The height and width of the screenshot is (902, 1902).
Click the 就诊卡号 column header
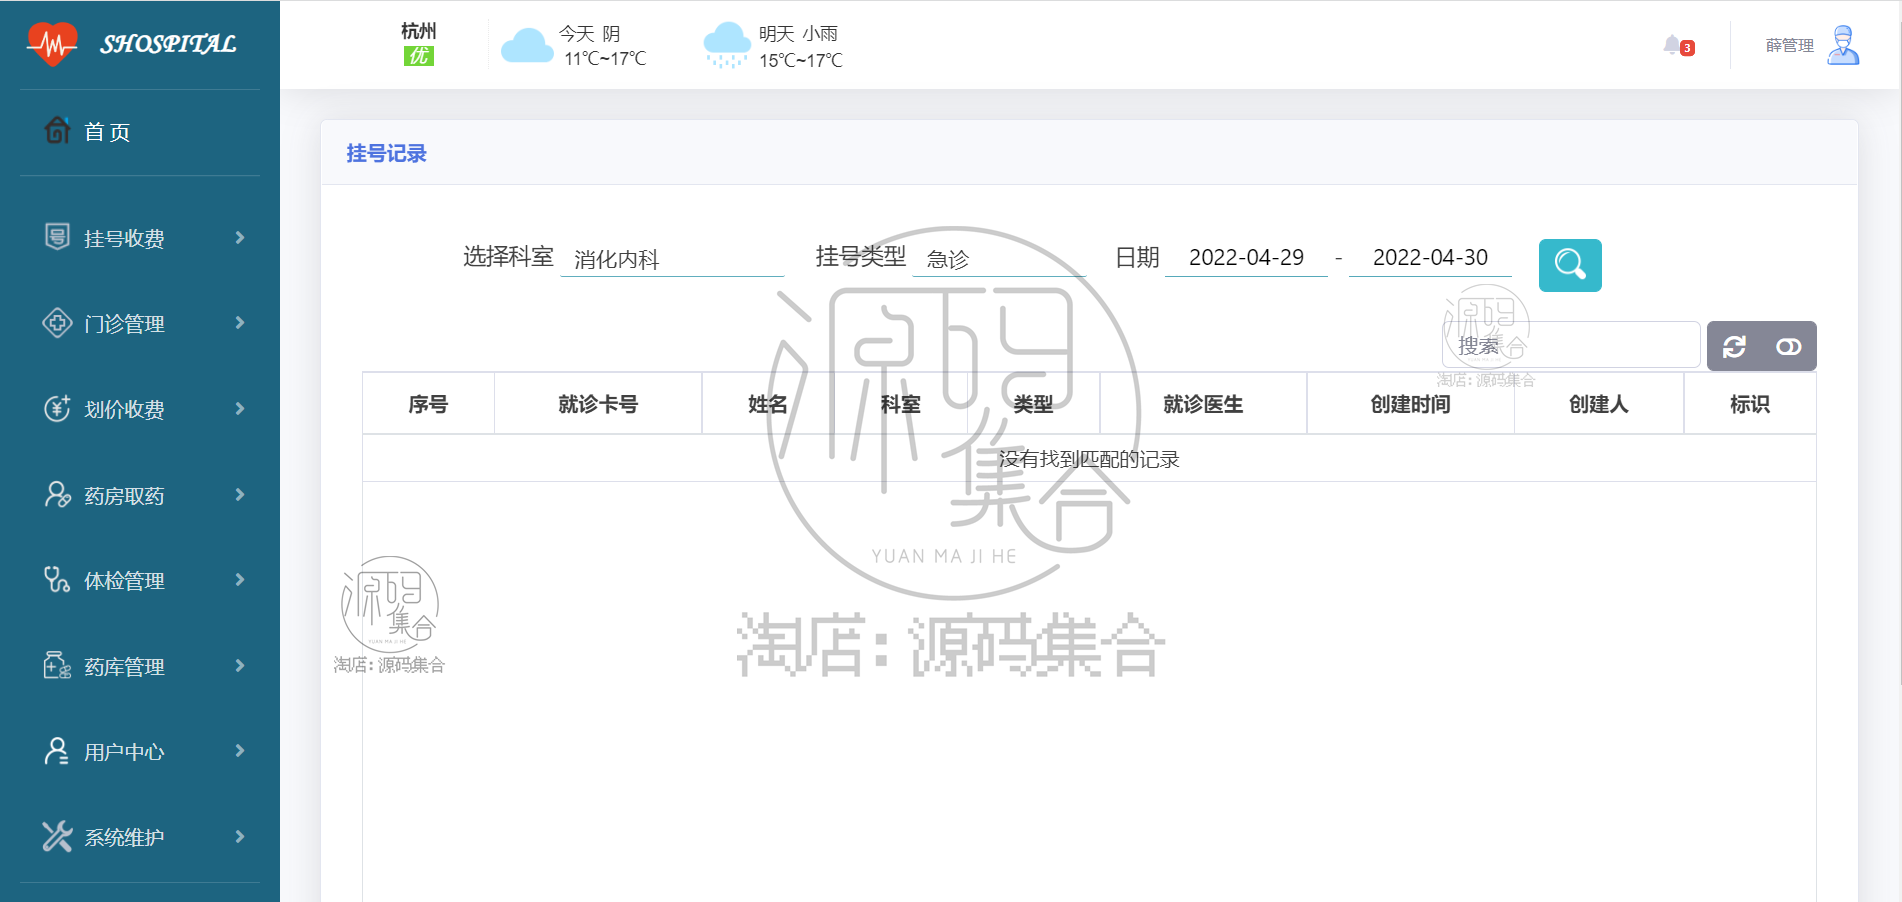(598, 404)
